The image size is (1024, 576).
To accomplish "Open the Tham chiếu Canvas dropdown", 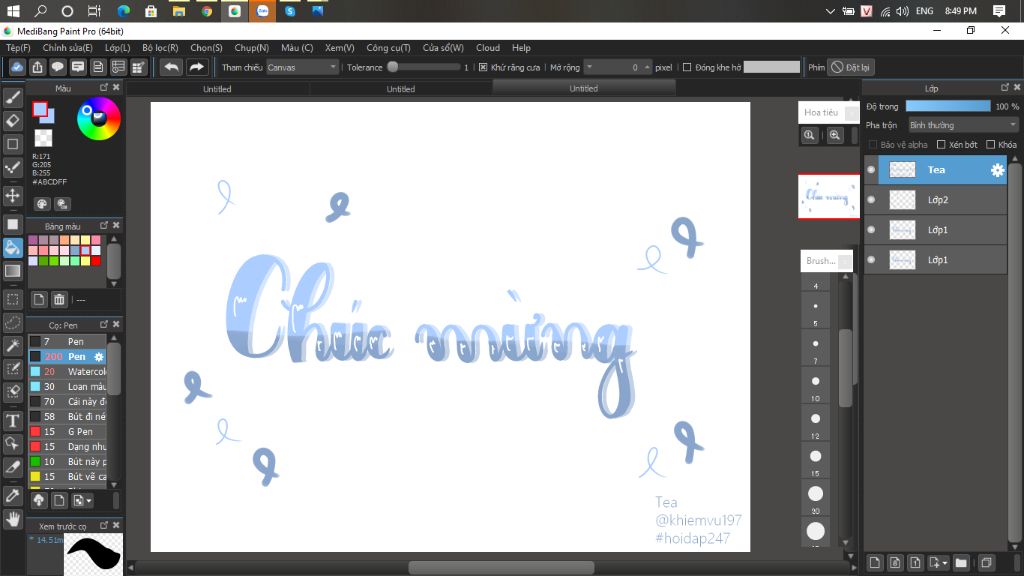I will (x=302, y=67).
